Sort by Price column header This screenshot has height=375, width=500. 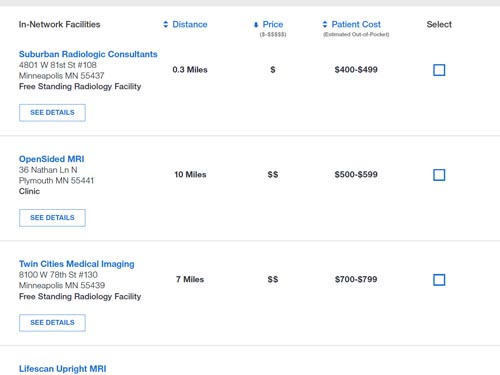coord(273,24)
